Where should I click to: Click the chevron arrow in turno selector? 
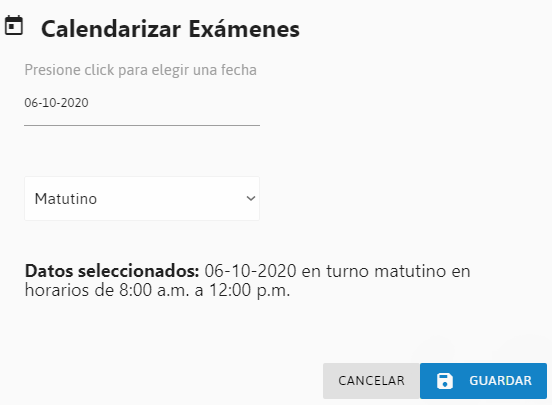(x=251, y=199)
